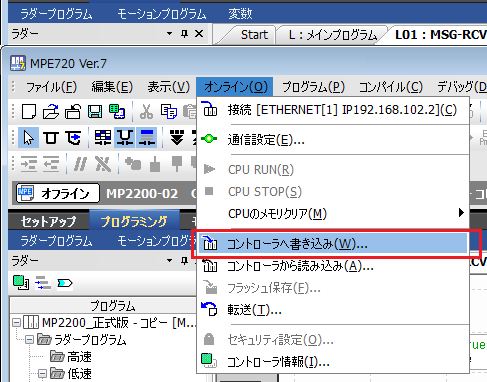Select the coil with arrow tool icon
The image size is (487, 382).
click(73, 137)
